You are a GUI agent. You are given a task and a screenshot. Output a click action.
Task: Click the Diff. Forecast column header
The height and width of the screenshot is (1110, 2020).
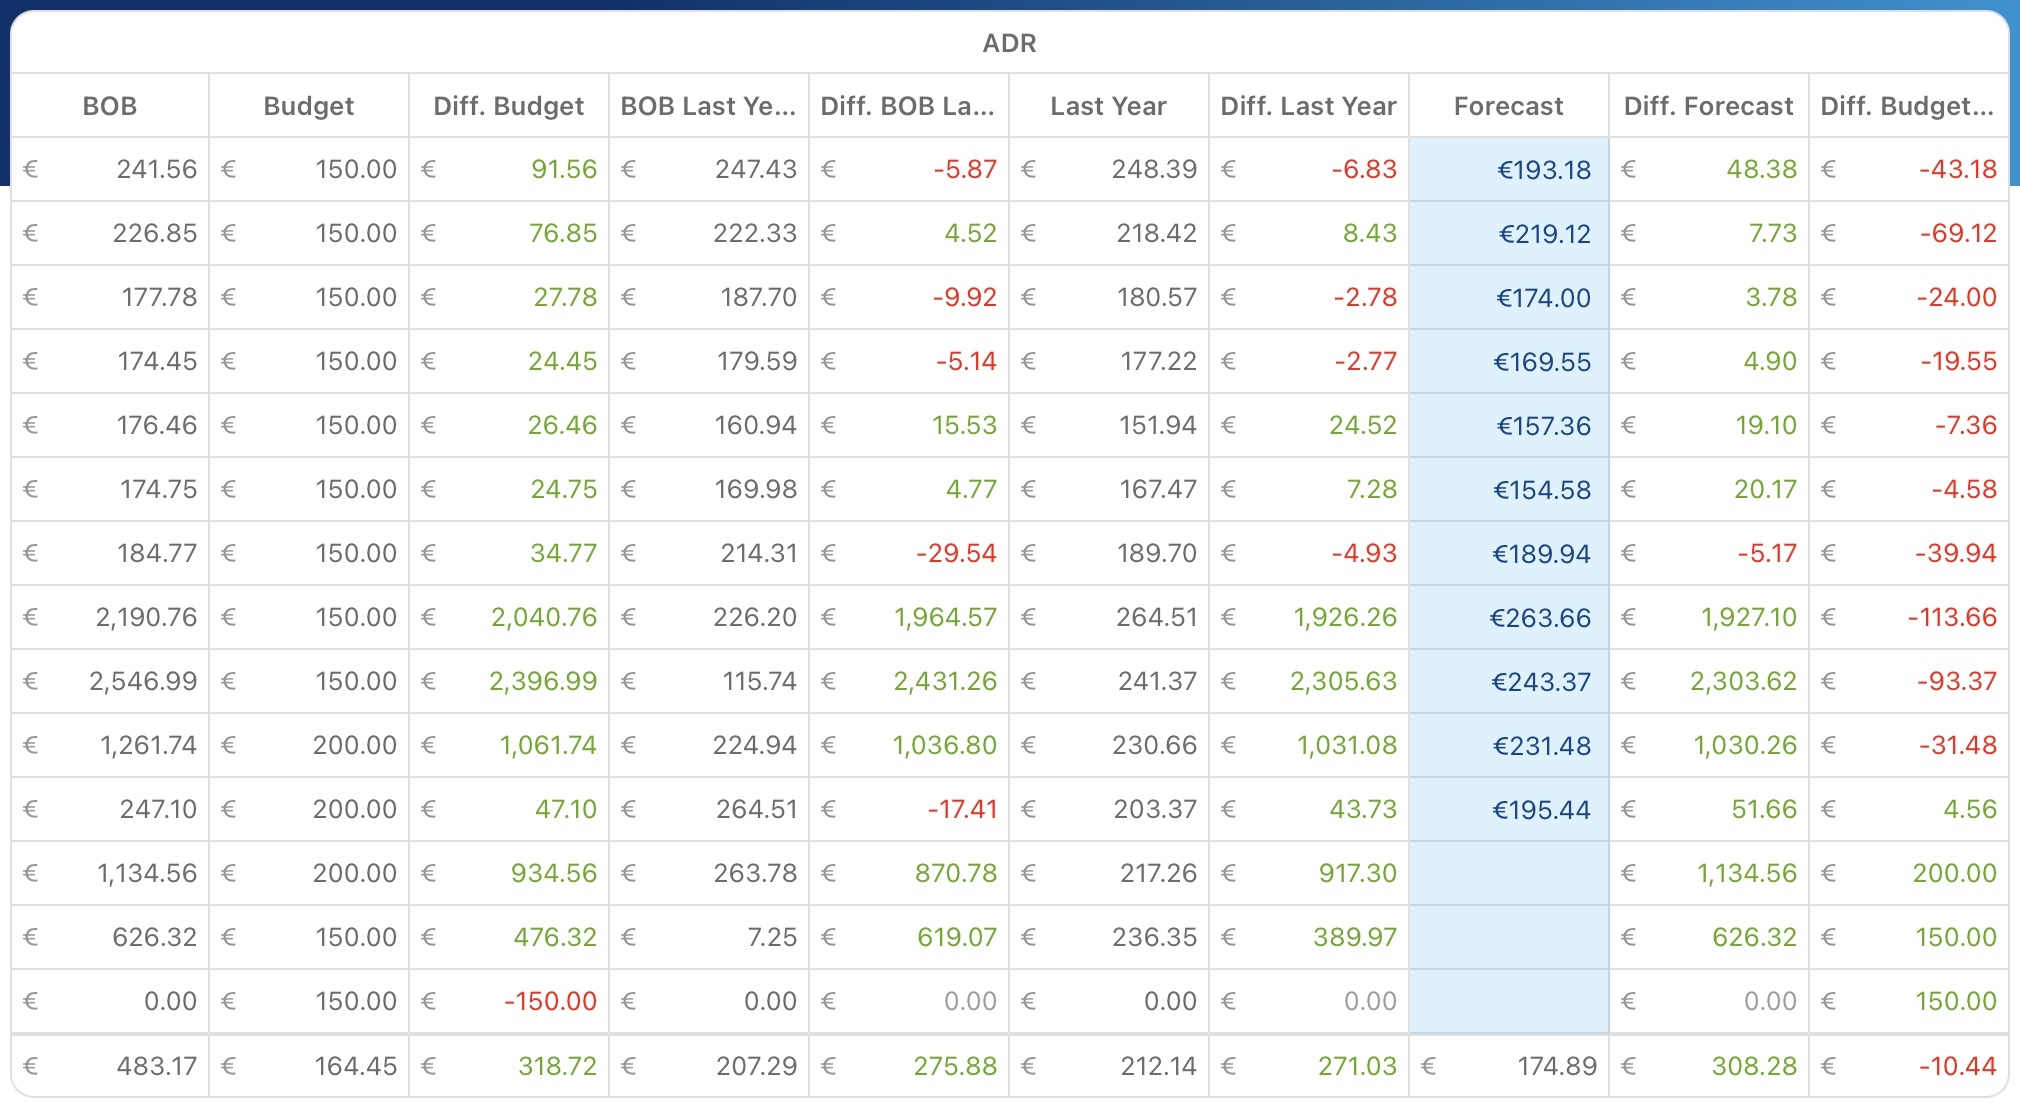(1708, 106)
